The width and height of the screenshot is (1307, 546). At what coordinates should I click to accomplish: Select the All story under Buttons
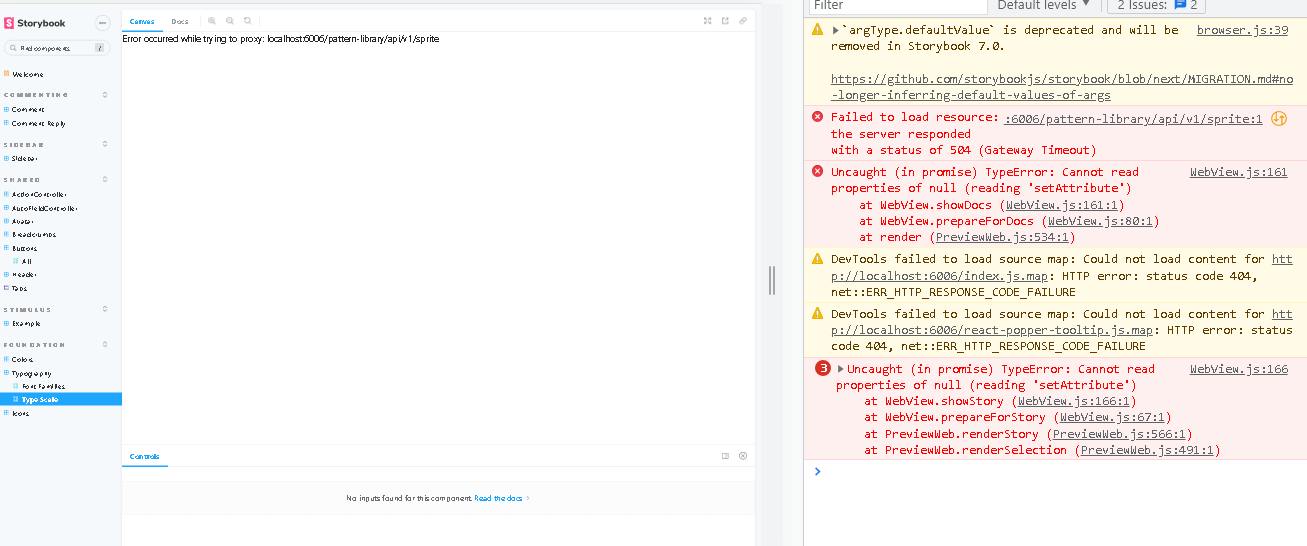[x=26, y=261]
